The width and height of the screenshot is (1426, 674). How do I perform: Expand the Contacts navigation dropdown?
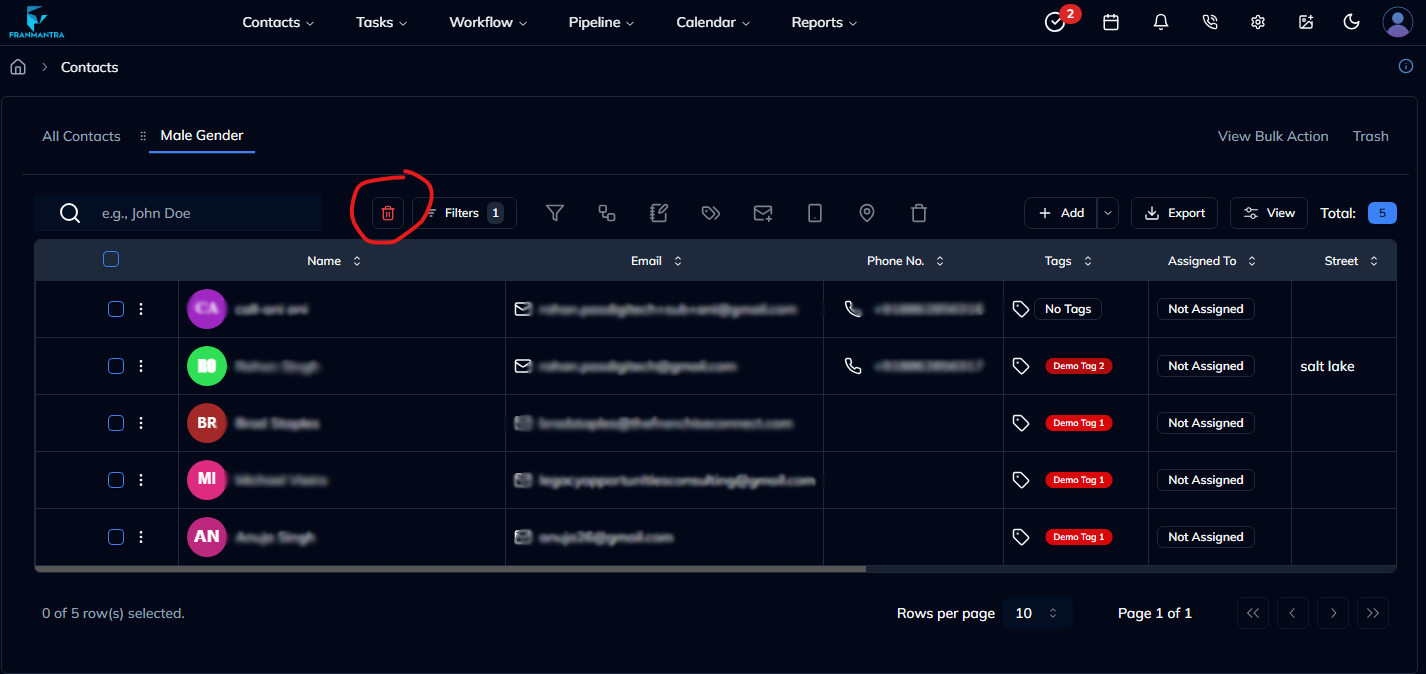[277, 22]
